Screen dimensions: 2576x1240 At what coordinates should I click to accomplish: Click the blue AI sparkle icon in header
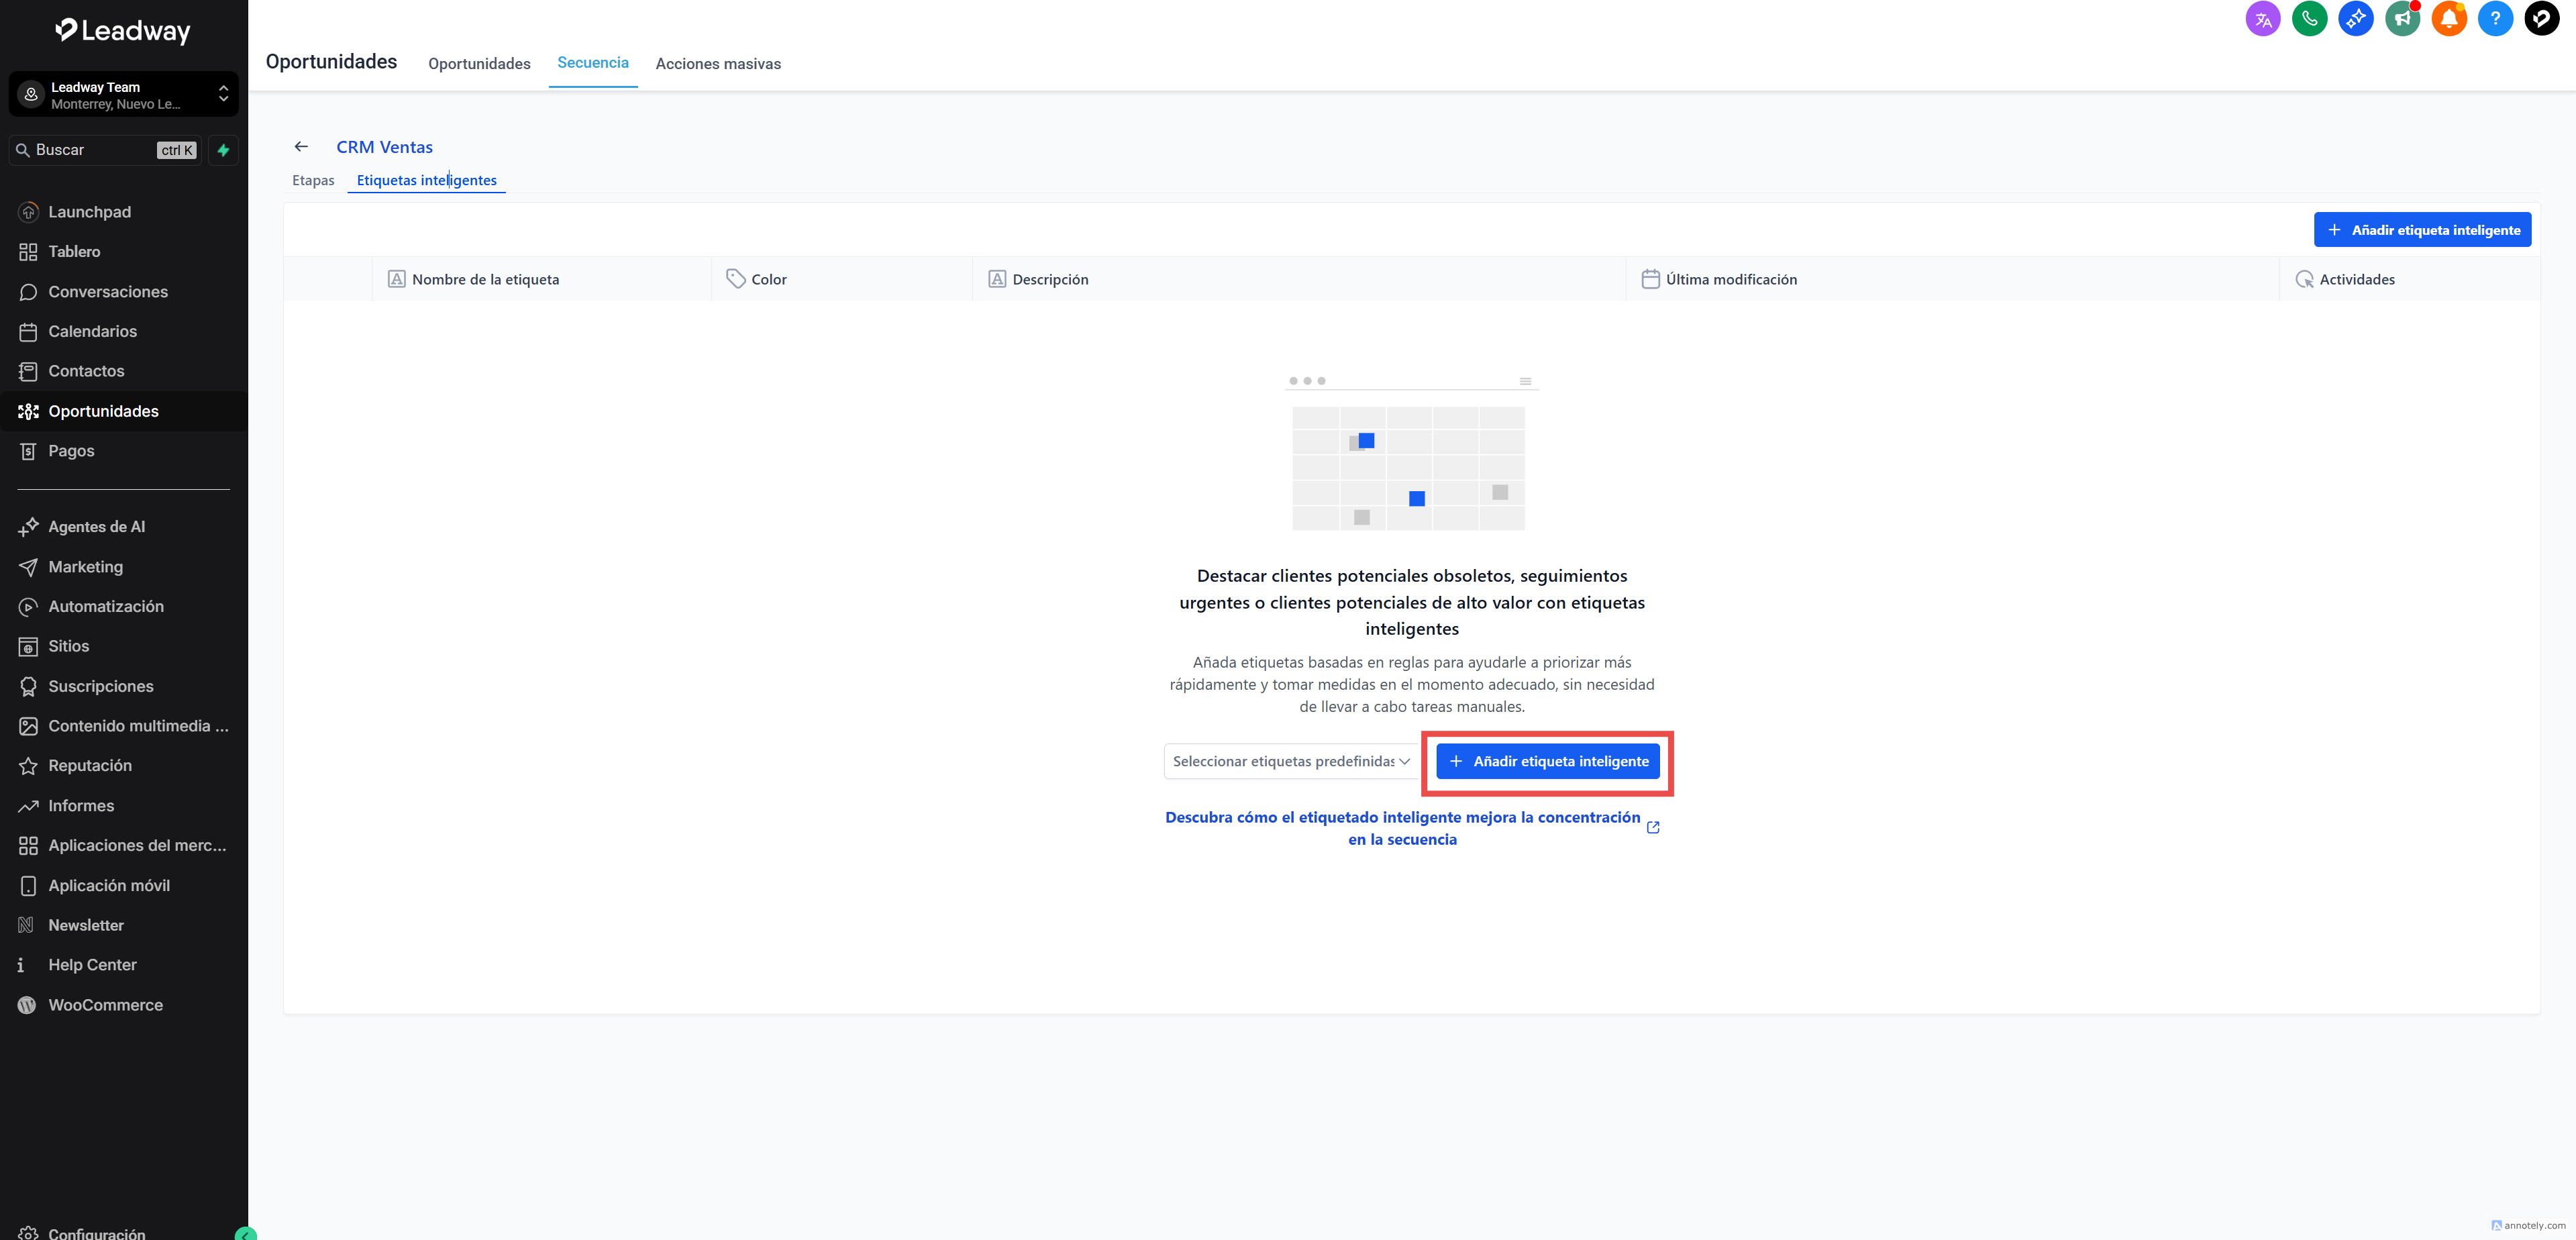pos(2355,18)
